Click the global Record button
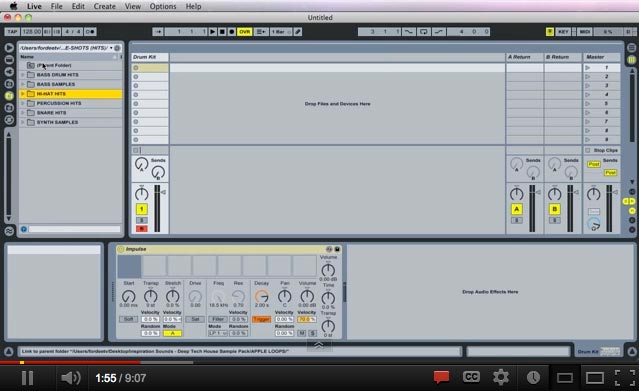The width and height of the screenshot is (639, 391). [x=231, y=32]
